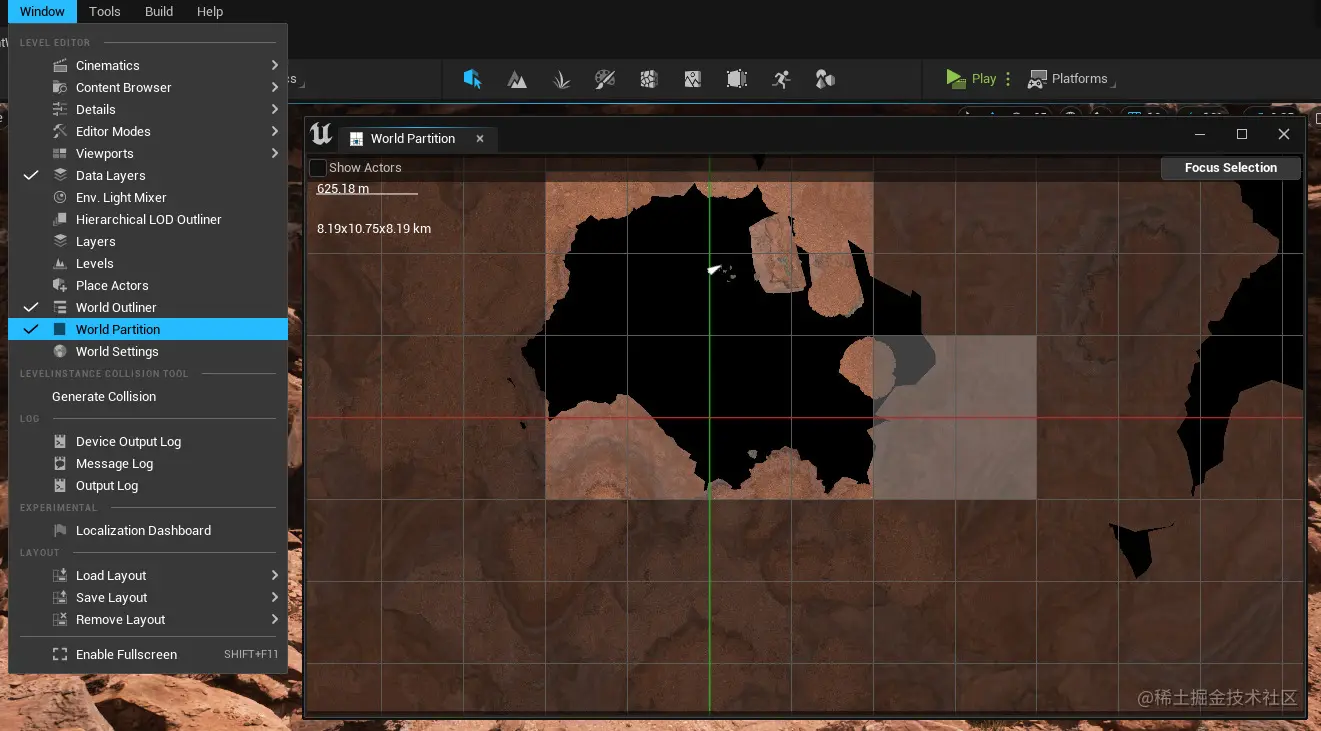
Task: Click the Layers icon in Window menu
Action: click(x=60, y=241)
